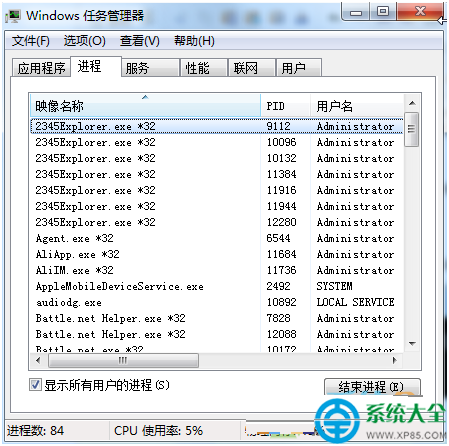
Task: Sort by 用户名 column header
Action: click(x=357, y=106)
